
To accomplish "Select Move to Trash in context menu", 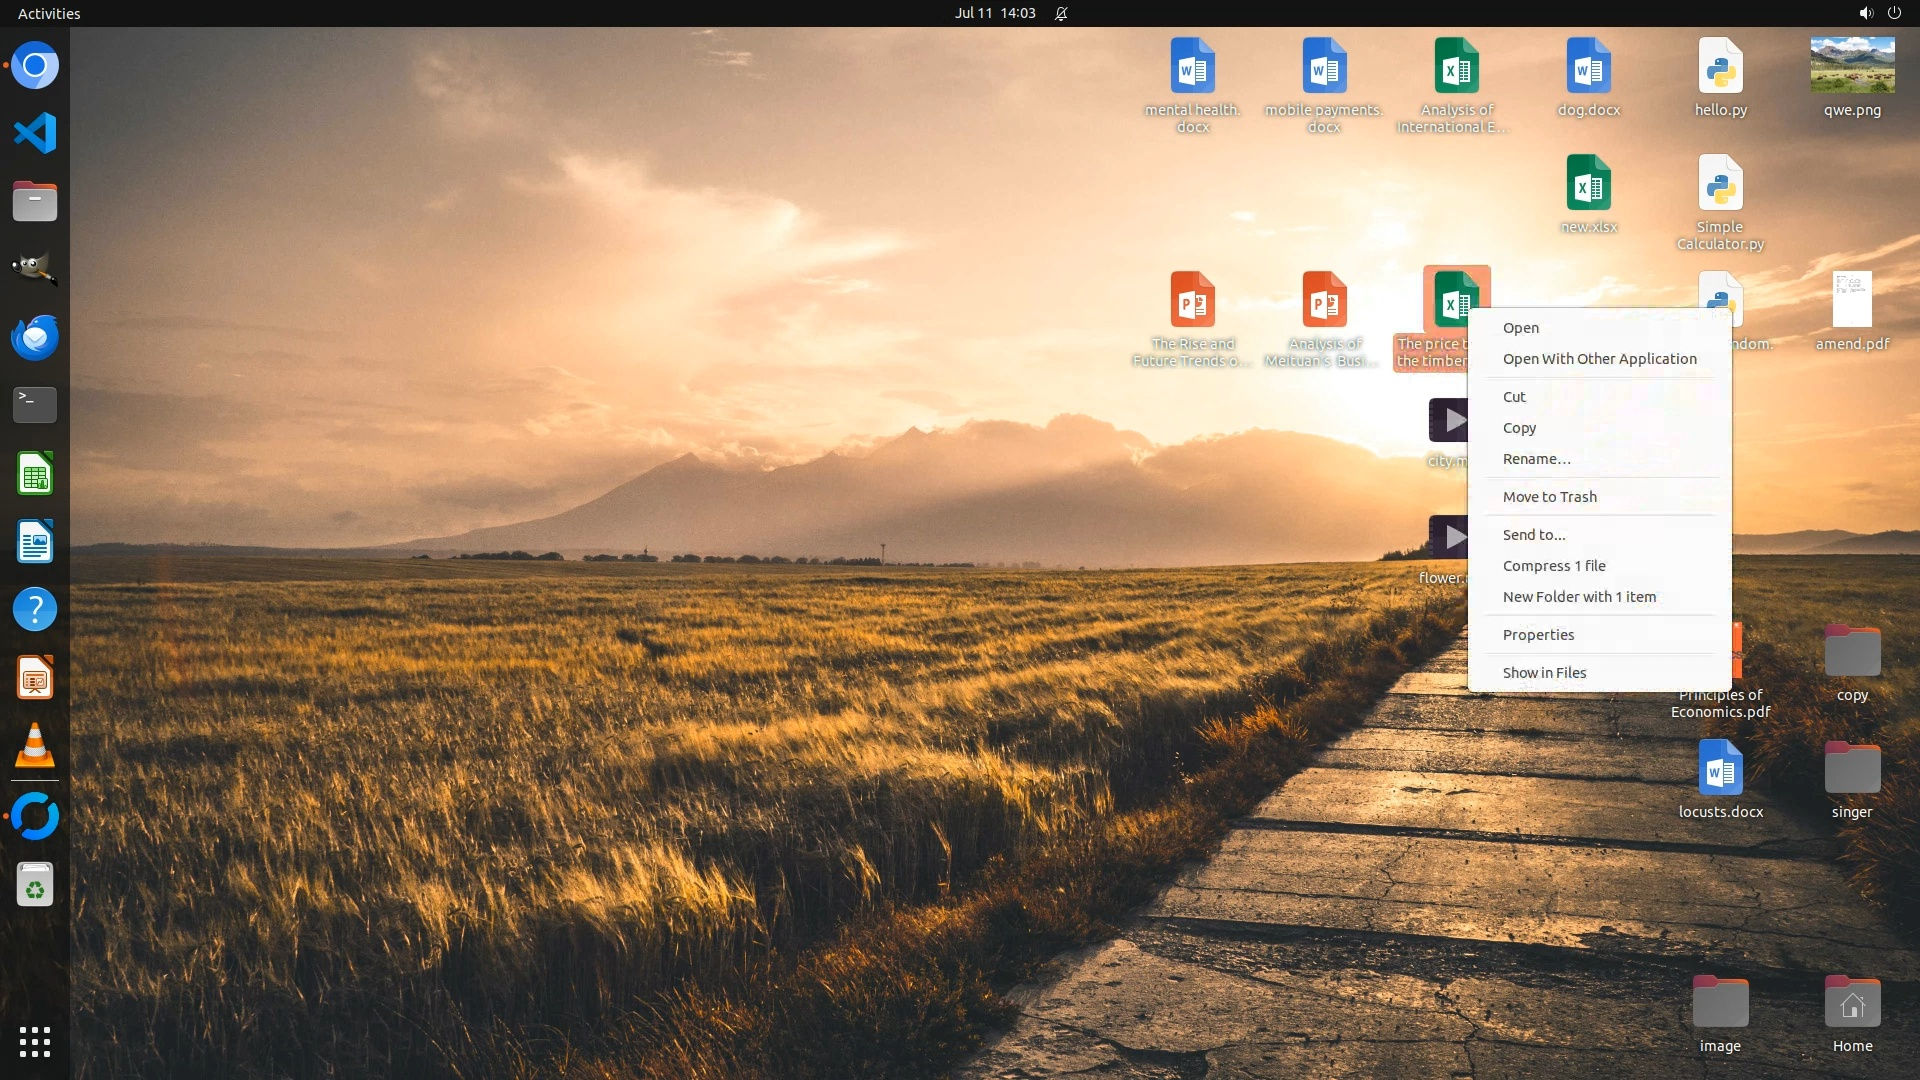I will tap(1549, 497).
